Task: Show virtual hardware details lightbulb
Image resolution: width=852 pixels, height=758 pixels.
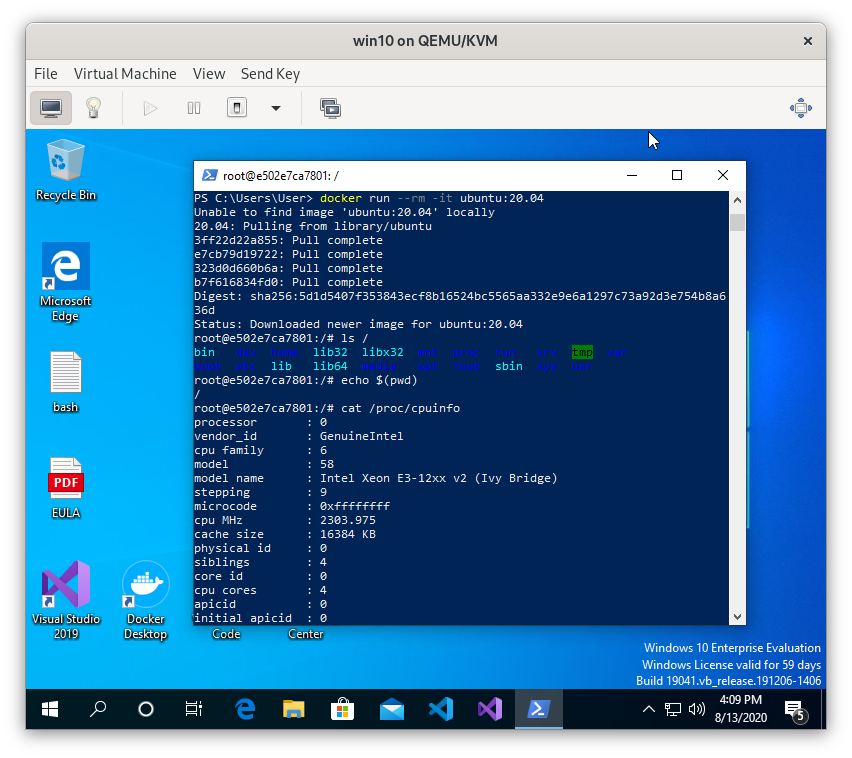Action: coord(93,108)
